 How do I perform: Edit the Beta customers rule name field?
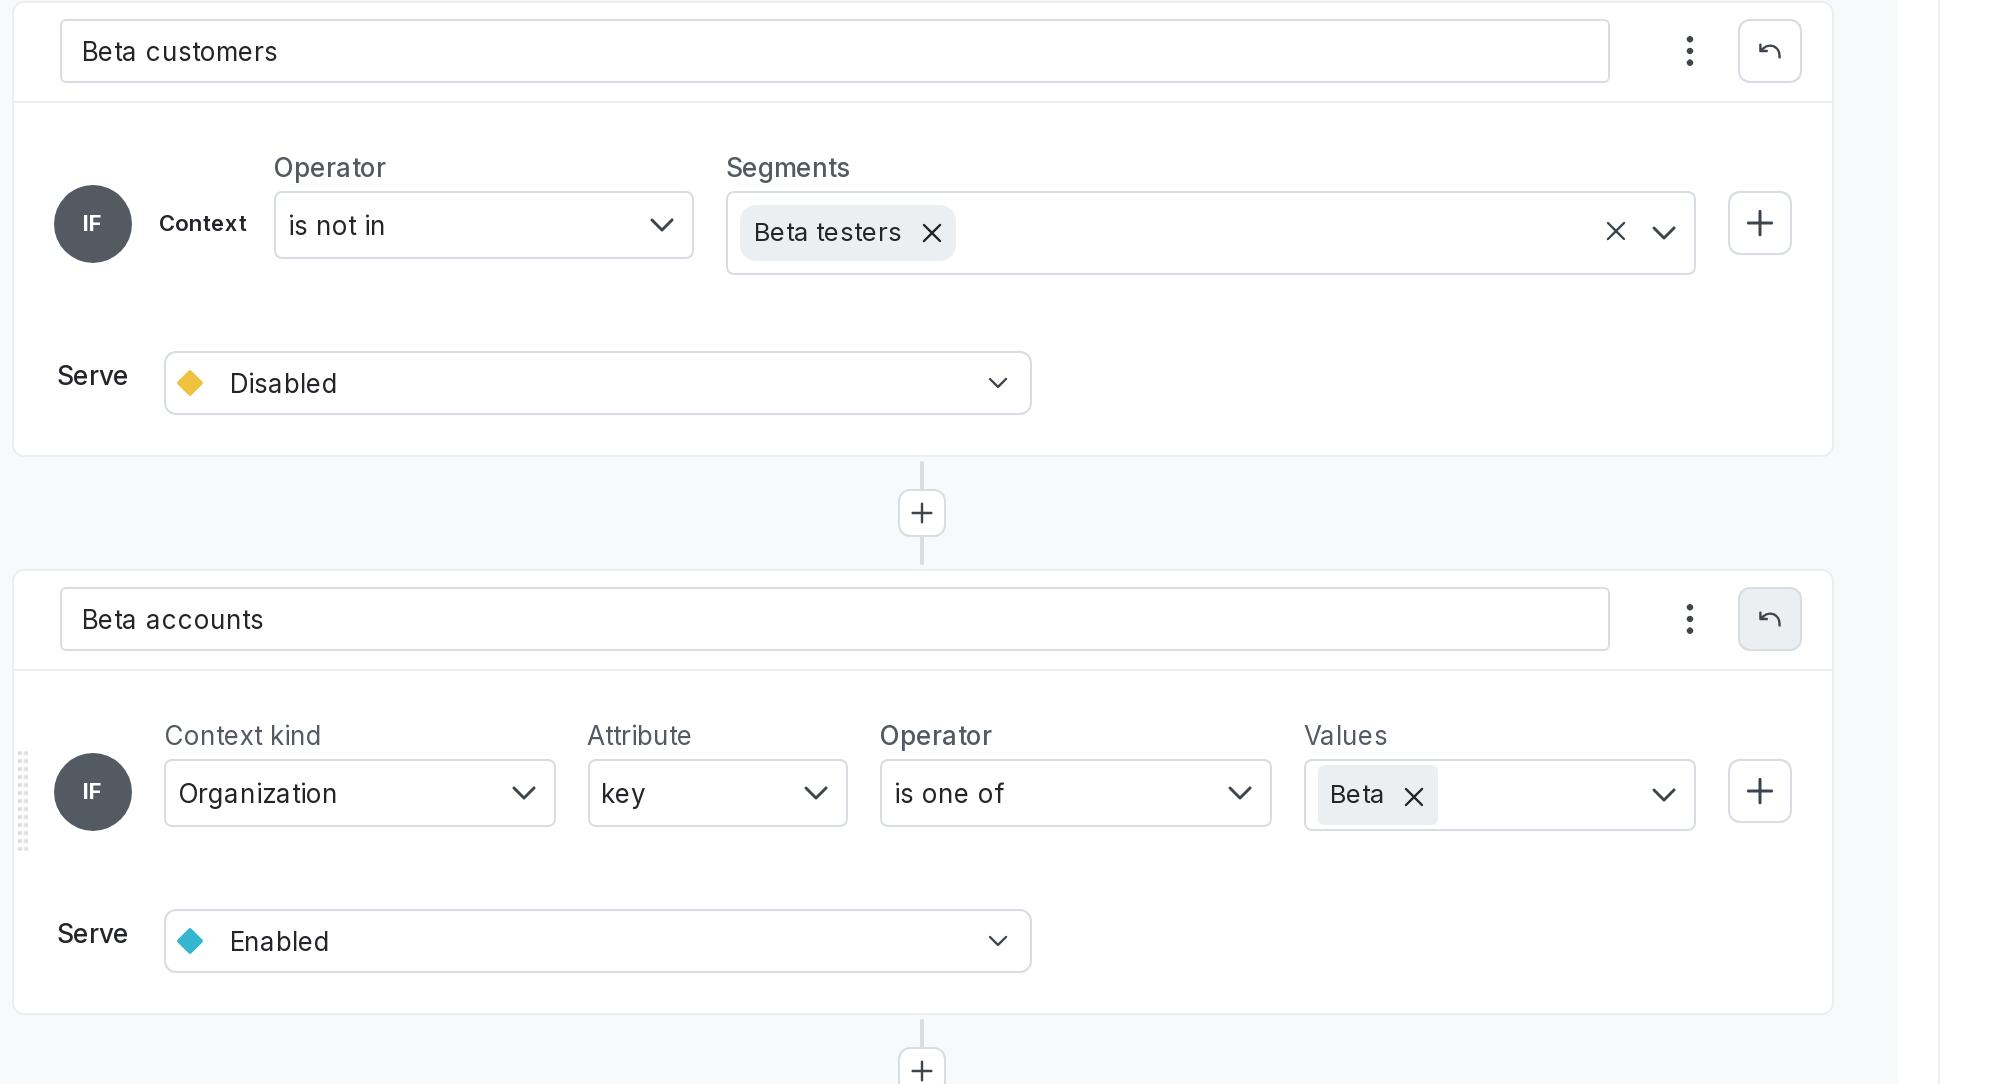pos(834,51)
